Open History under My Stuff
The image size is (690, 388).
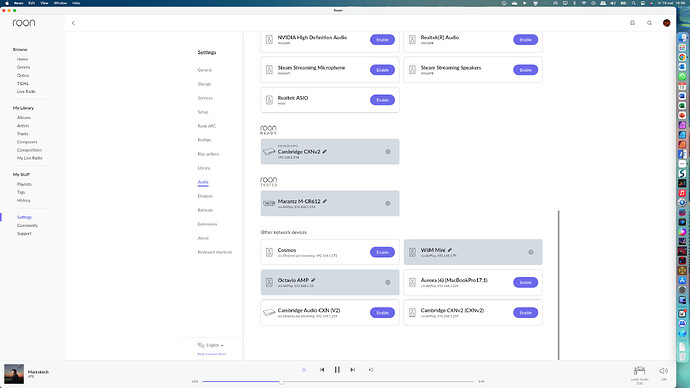[24, 201]
